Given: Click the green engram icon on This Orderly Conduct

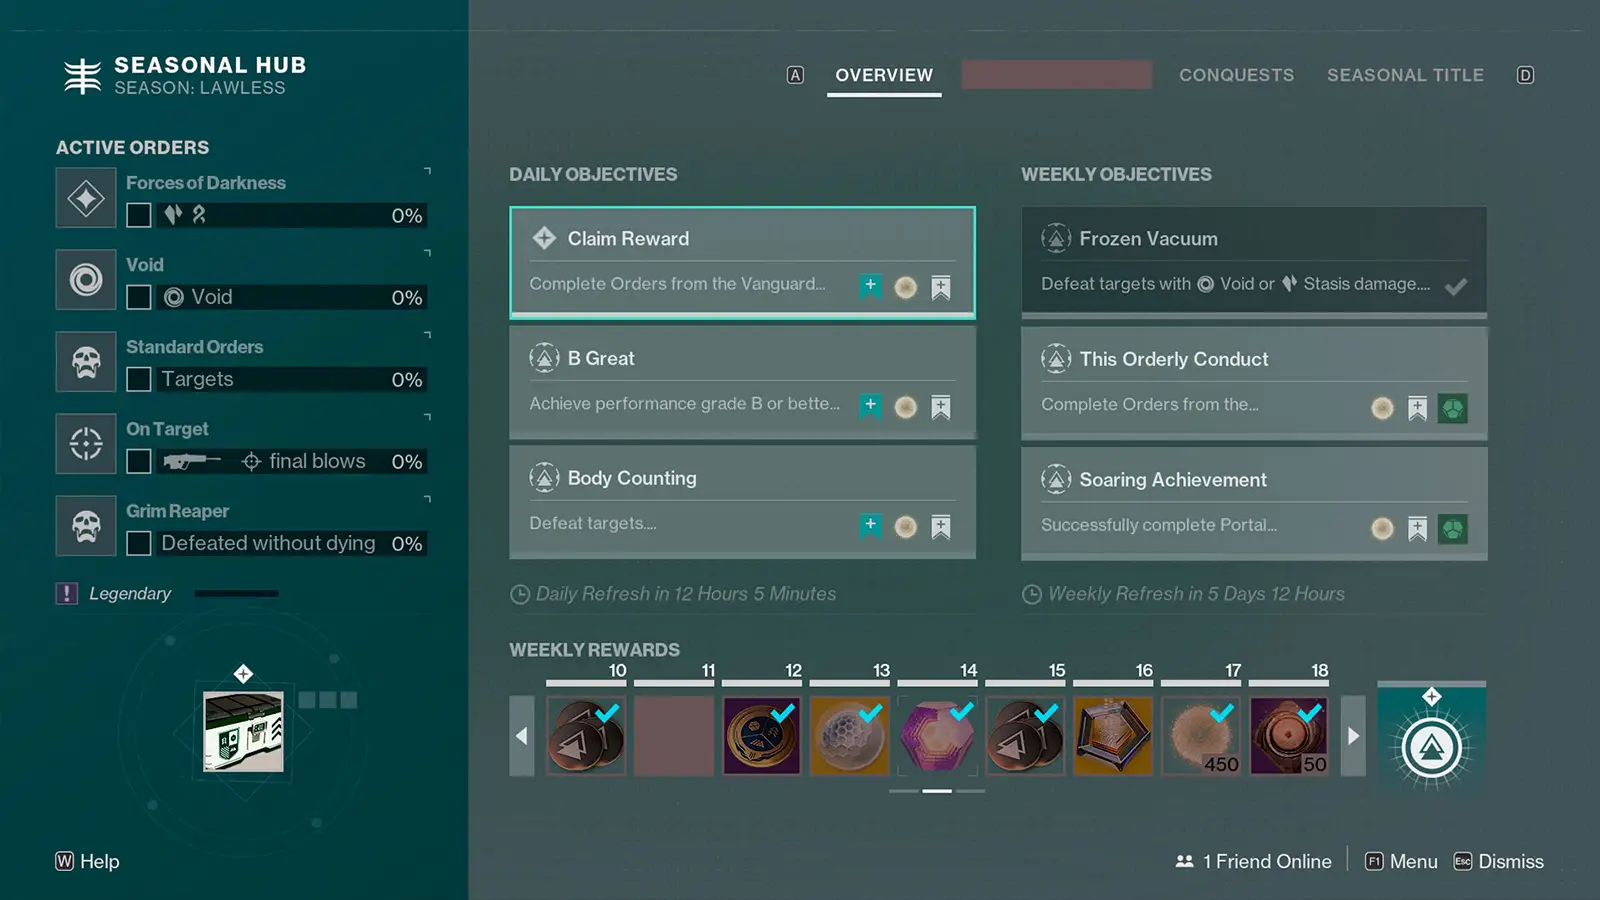Looking at the screenshot, I should point(1452,408).
